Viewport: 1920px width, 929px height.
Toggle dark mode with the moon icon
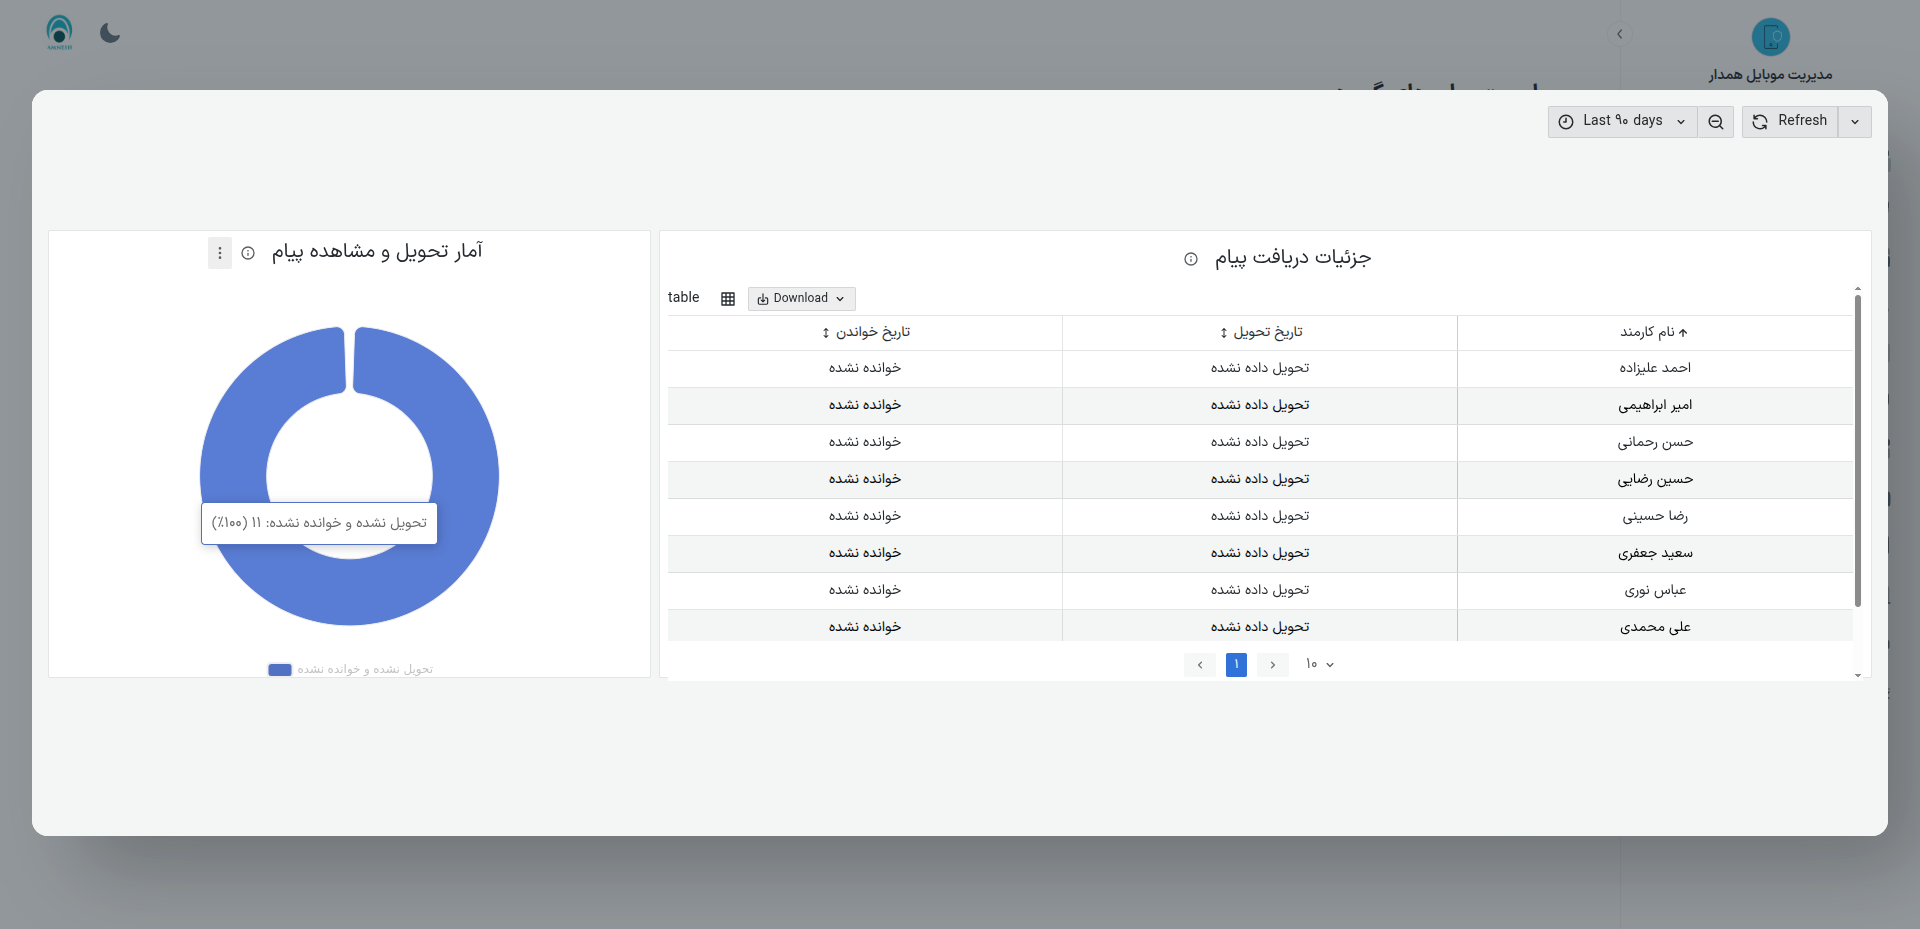click(x=109, y=33)
